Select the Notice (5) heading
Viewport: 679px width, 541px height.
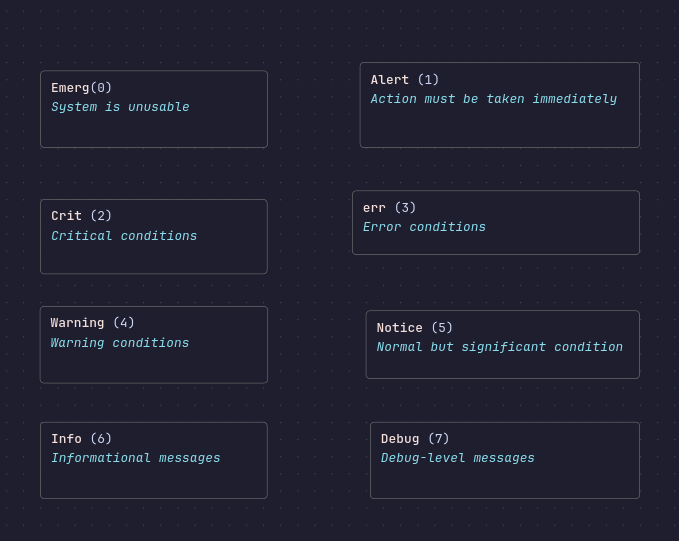(x=414, y=327)
